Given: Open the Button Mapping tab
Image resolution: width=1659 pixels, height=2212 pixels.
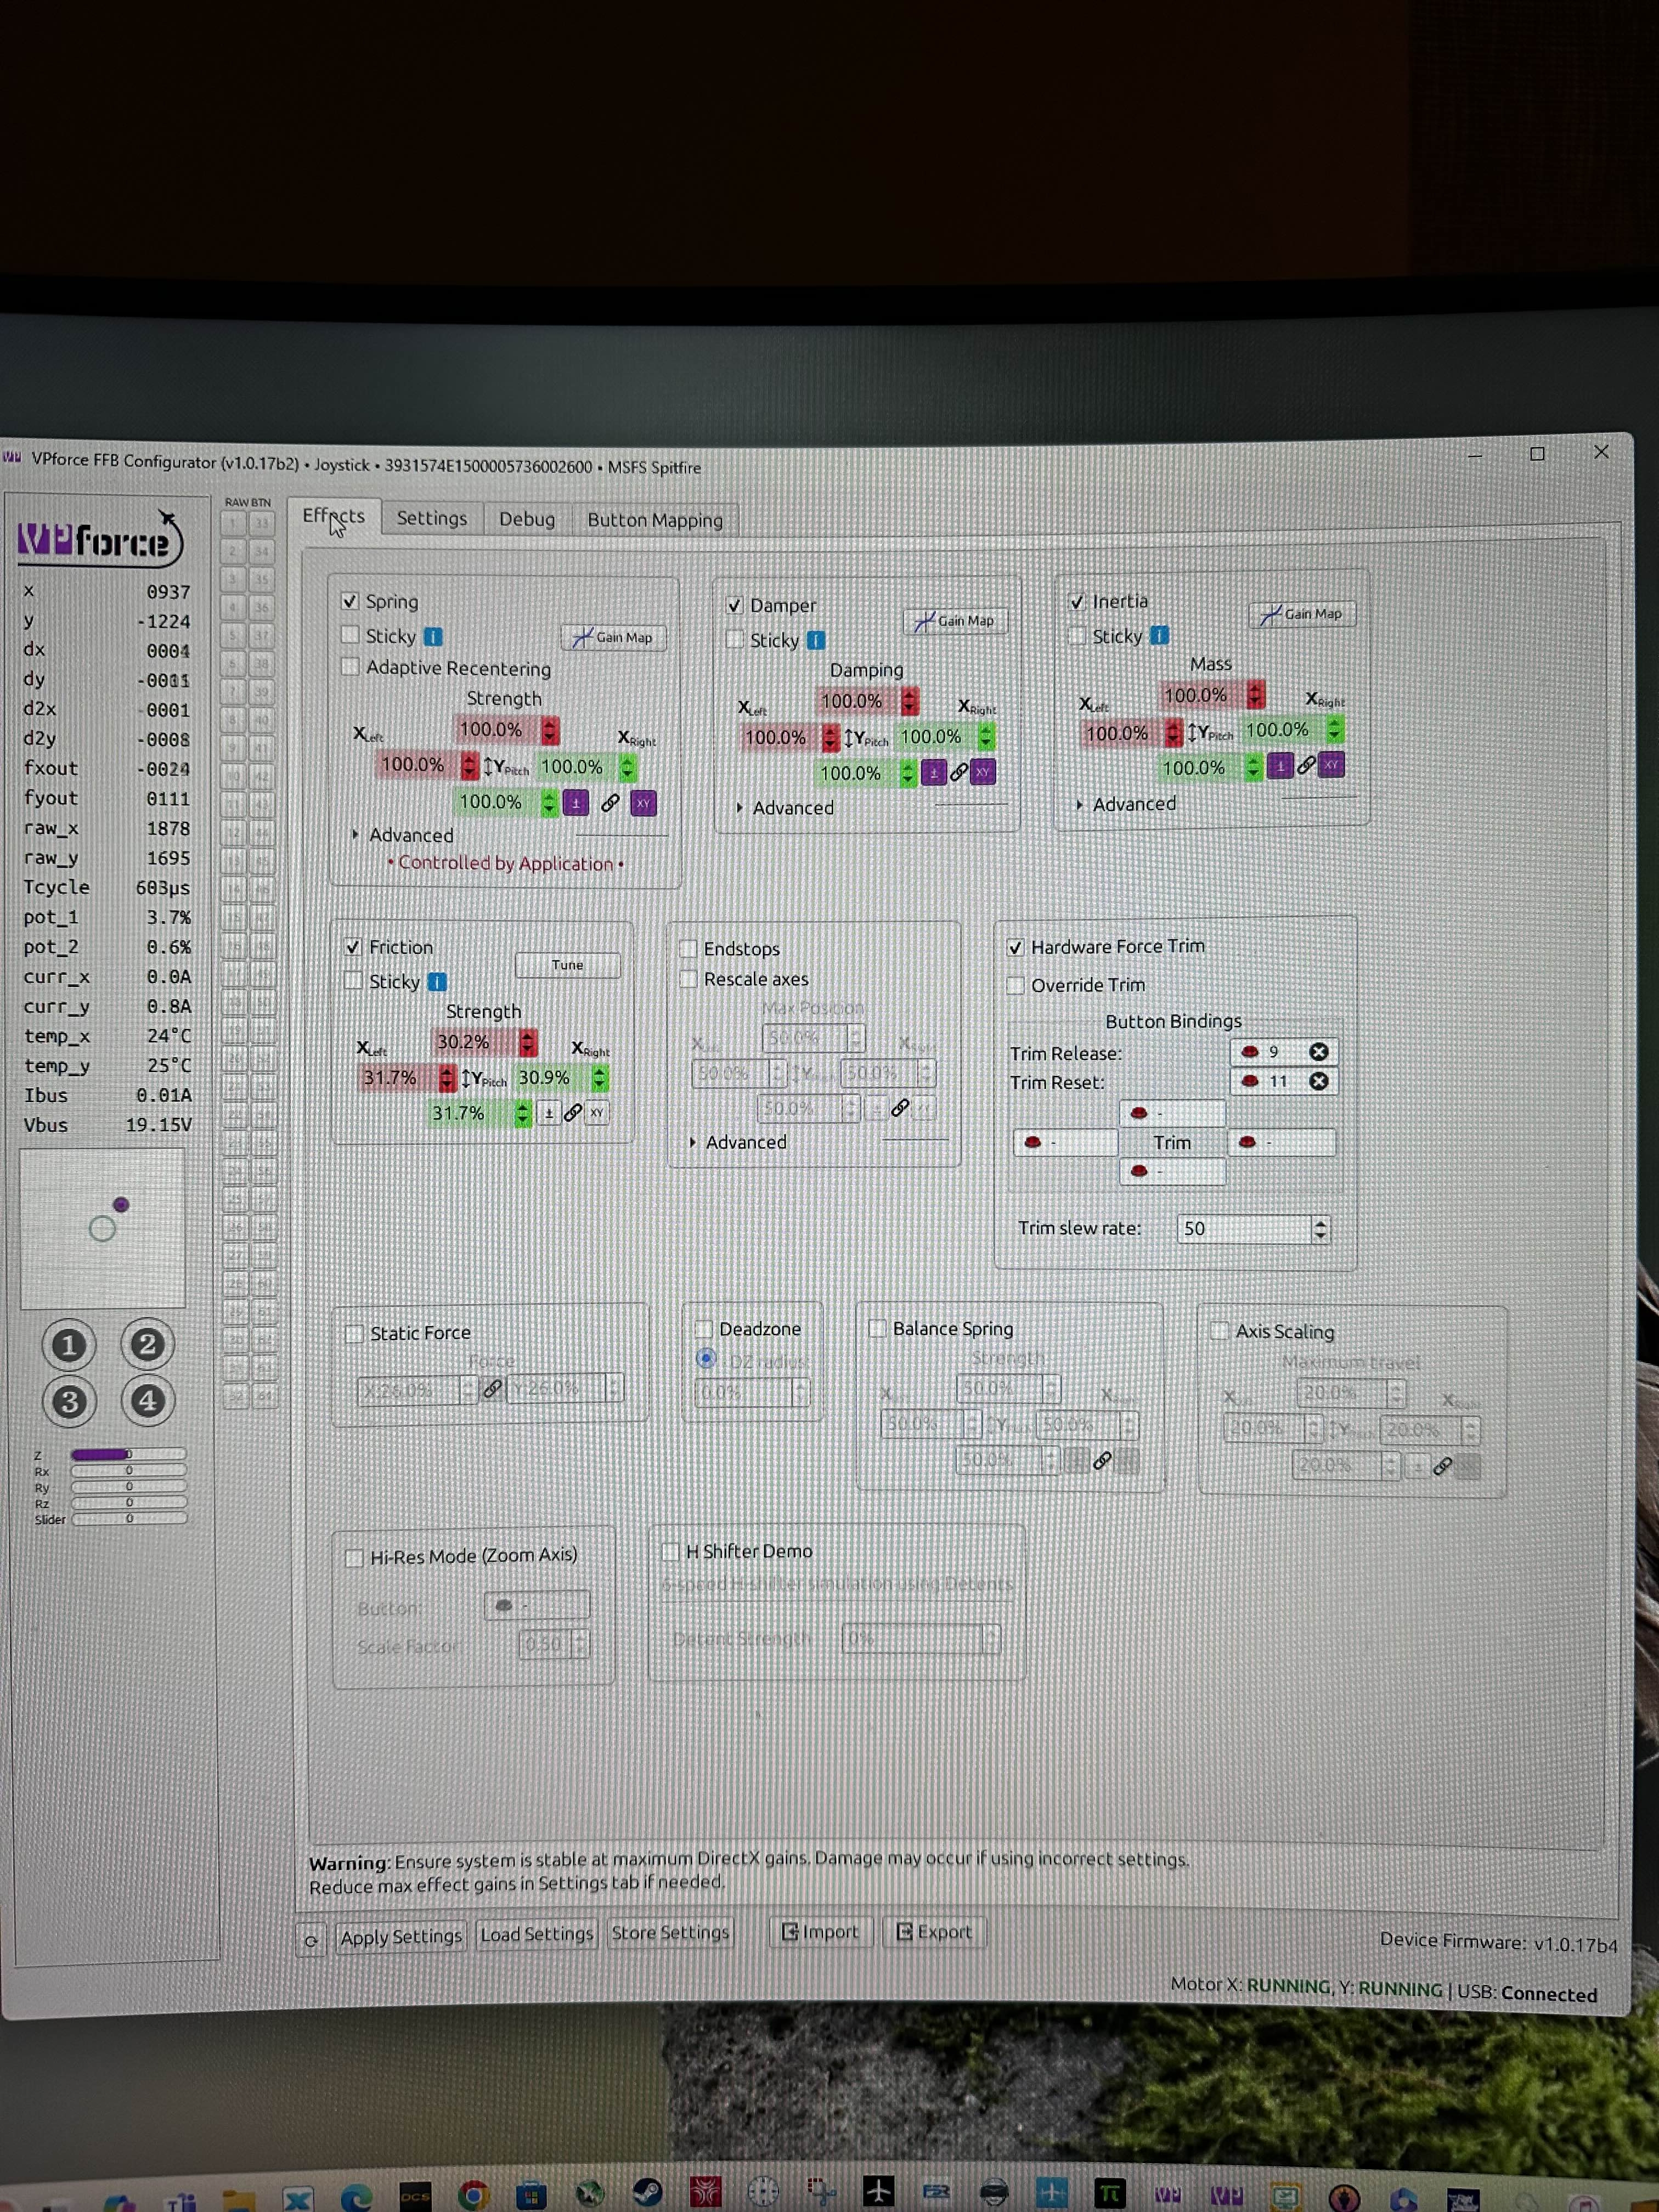Looking at the screenshot, I should point(654,520).
